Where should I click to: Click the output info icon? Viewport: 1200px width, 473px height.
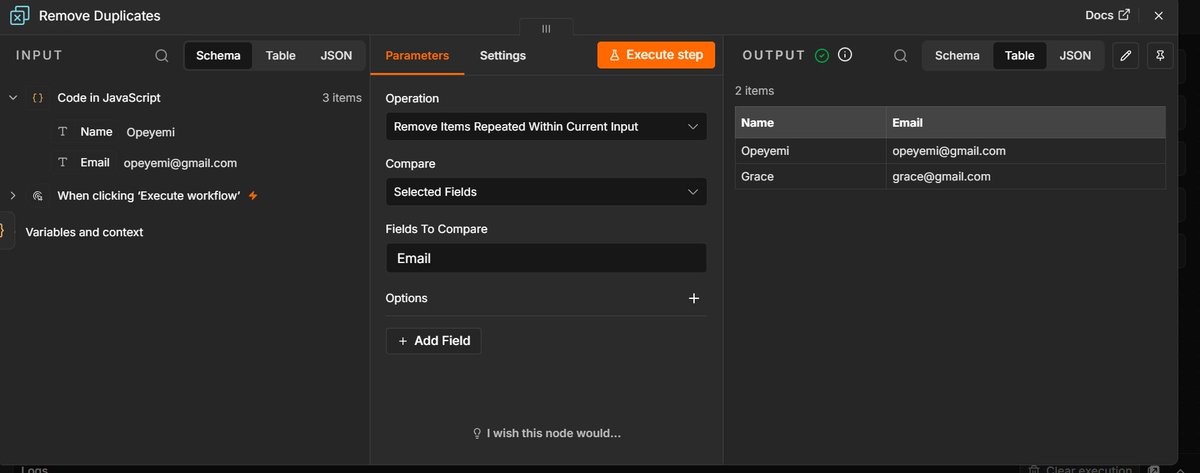[x=845, y=56]
